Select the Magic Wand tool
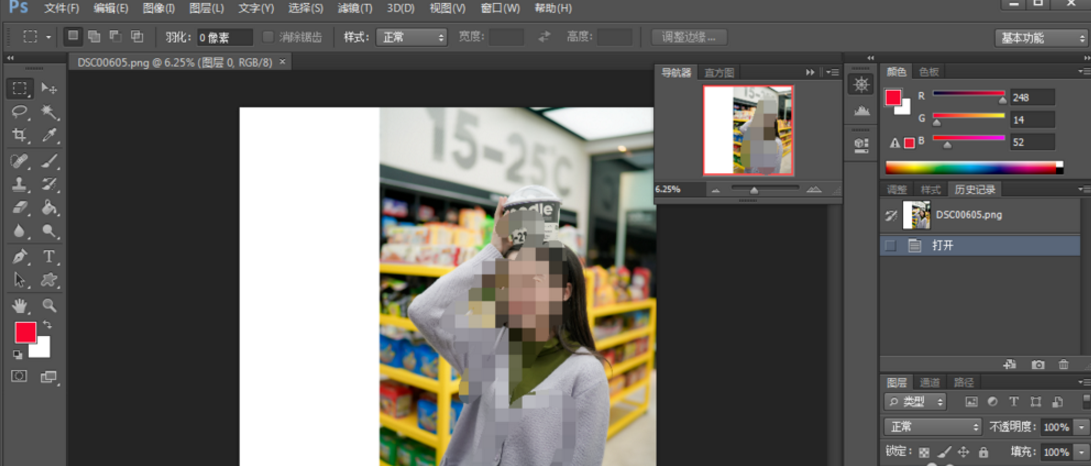Screen dimensions: 1091x466 49,112
